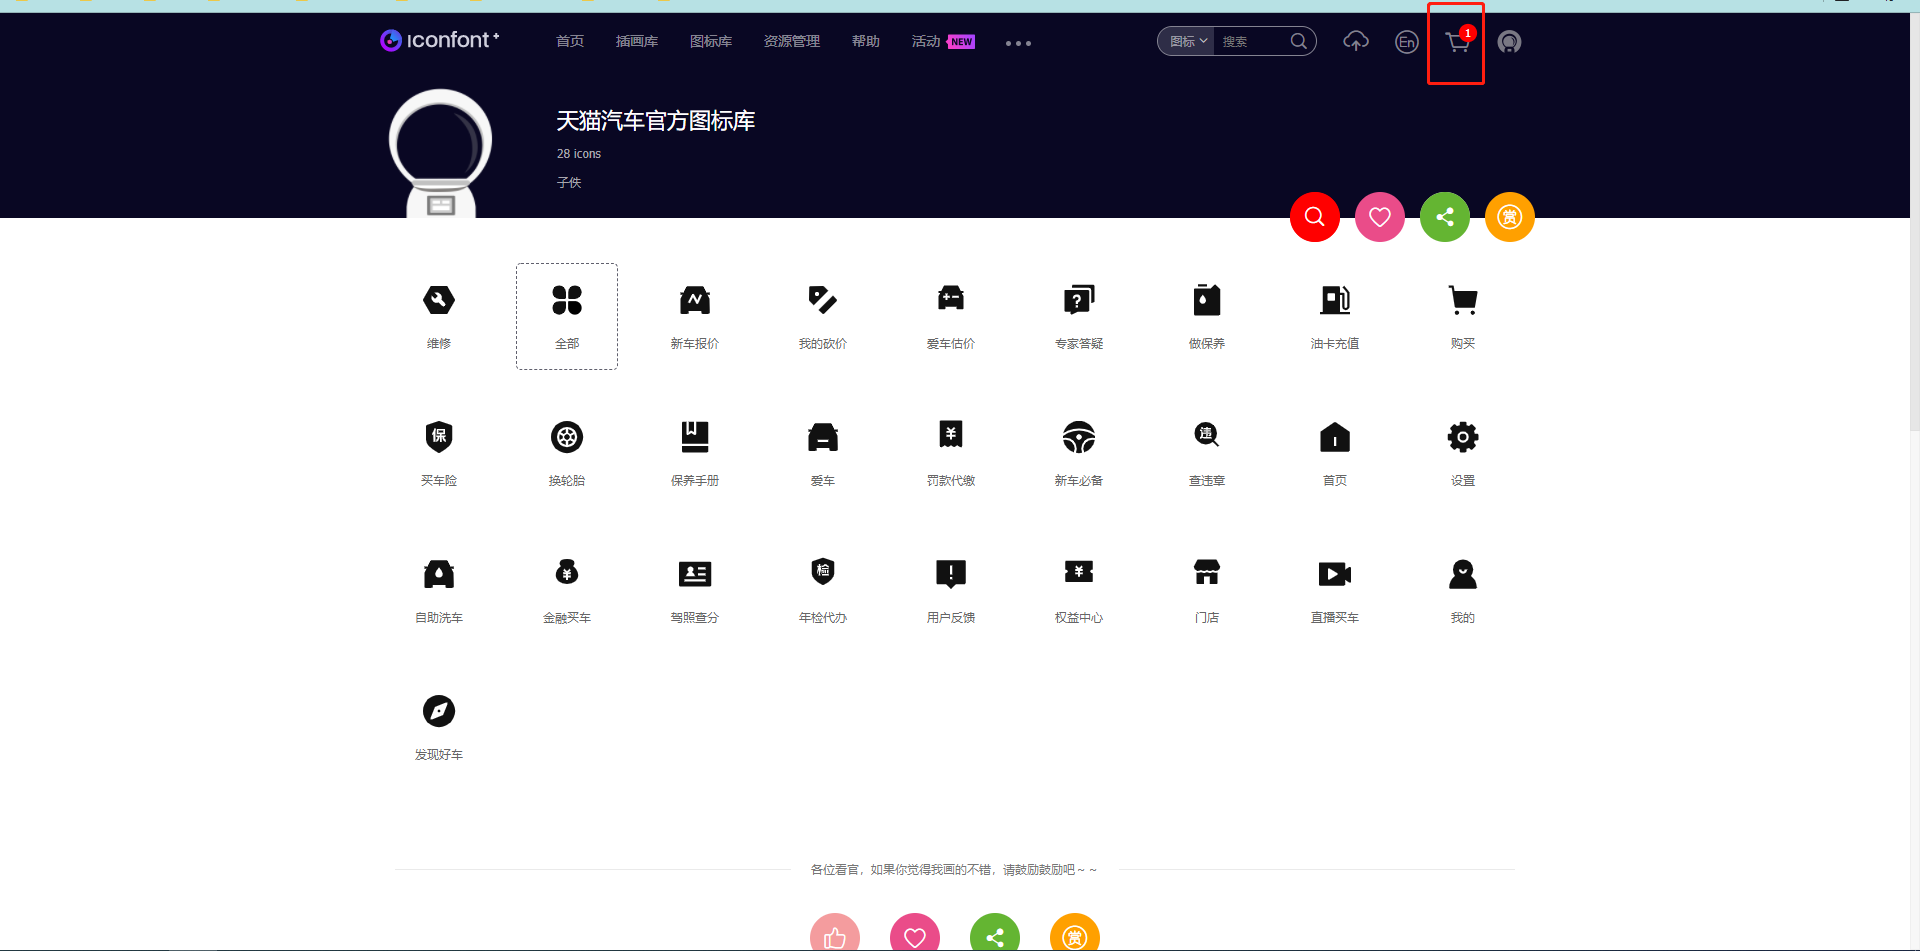Open the 活动 NEW menu item

tap(943, 41)
